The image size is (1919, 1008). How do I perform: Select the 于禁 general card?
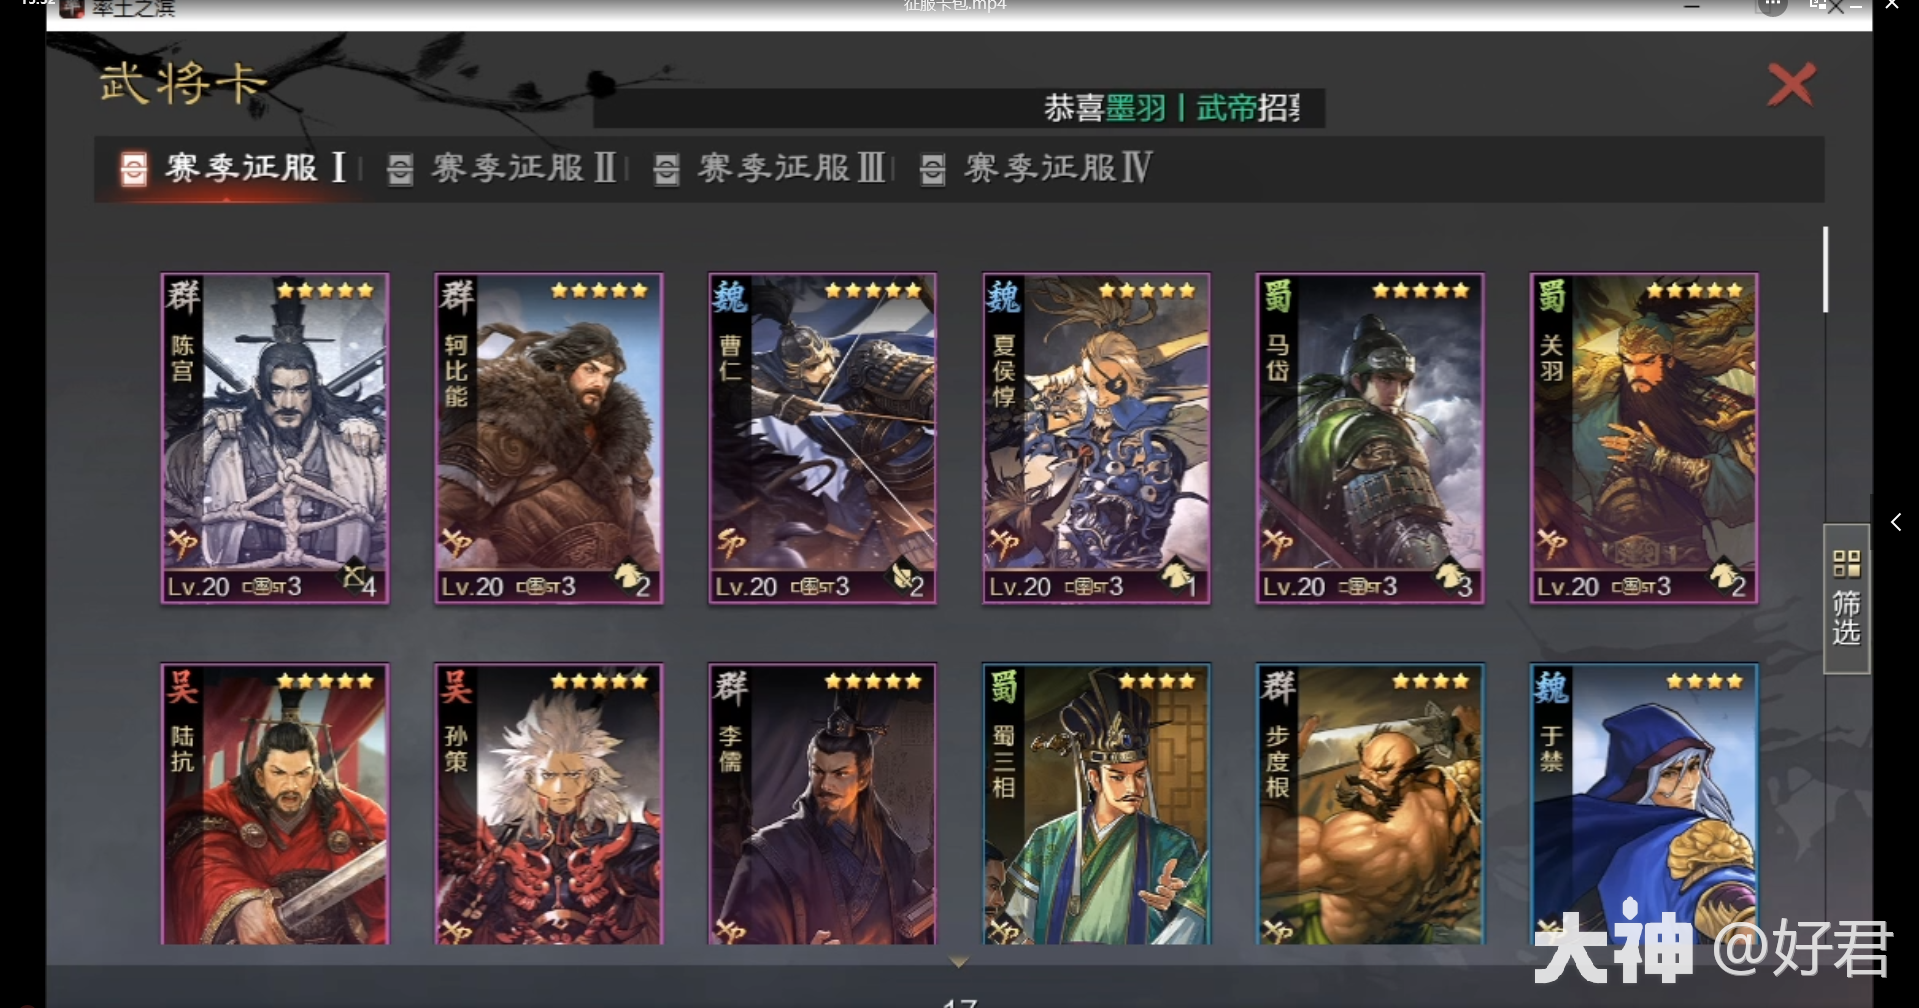(1645, 804)
